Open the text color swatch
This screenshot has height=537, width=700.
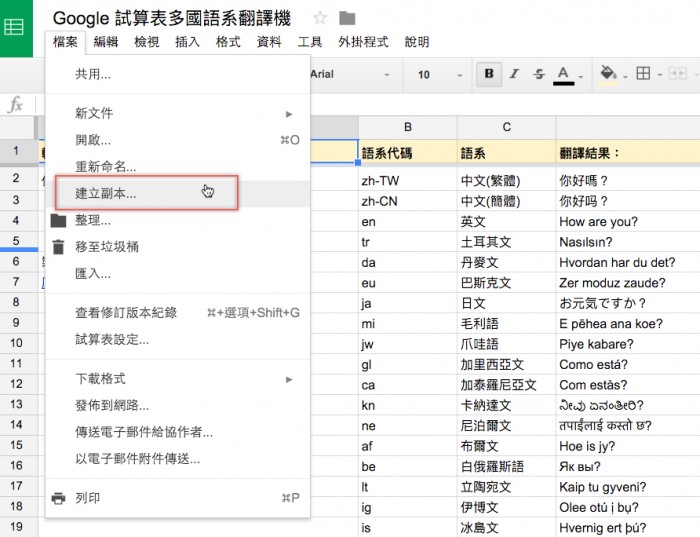coord(563,74)
